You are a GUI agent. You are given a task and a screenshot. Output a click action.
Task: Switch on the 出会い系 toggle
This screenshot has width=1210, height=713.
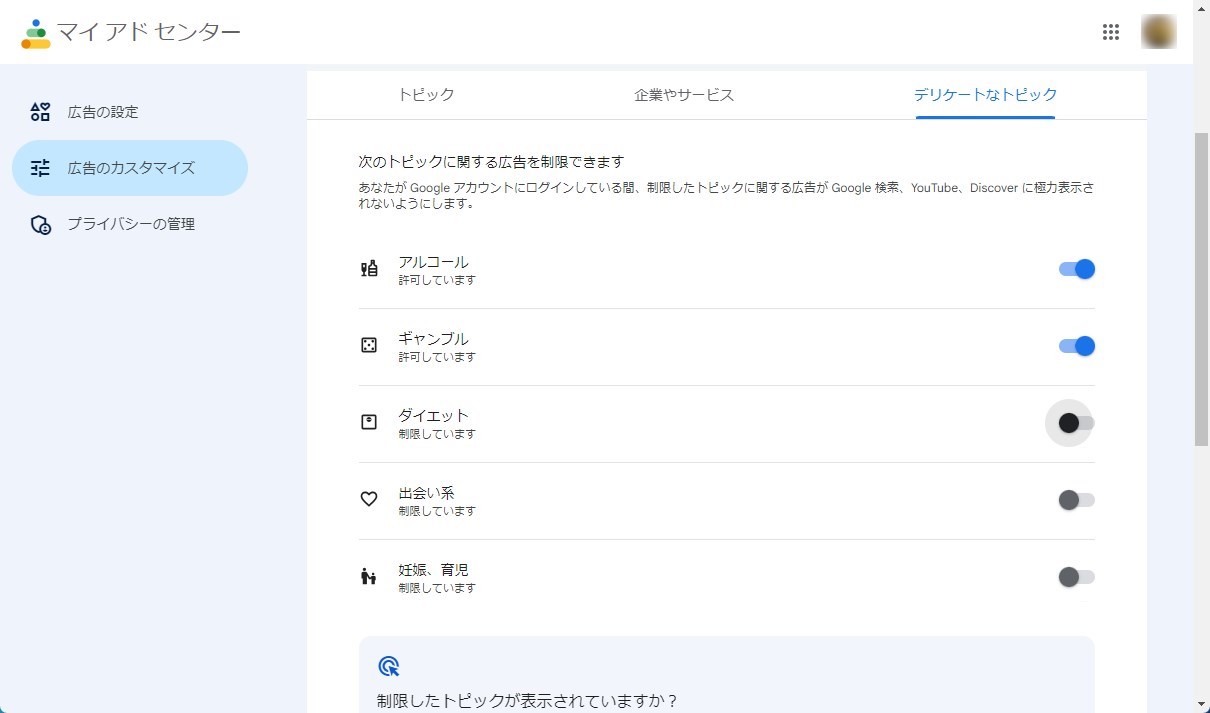coord(1076,500)
